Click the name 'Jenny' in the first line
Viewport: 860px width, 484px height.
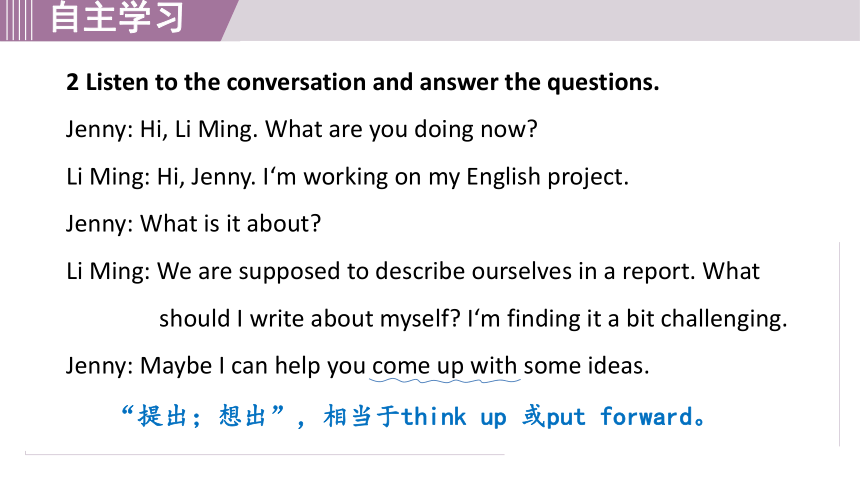(x=97, y=130)
